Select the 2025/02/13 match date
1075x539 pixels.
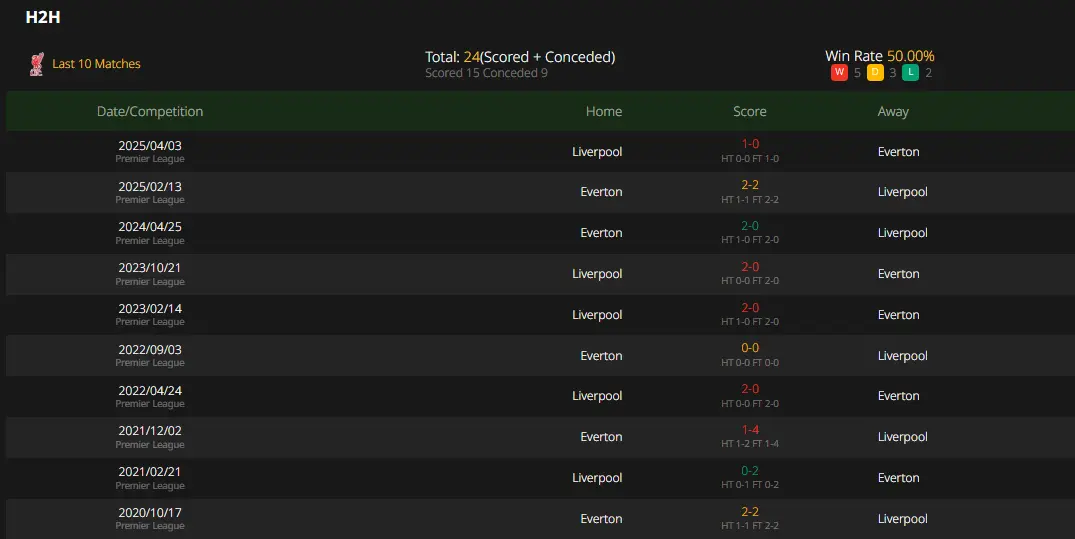click(149, 187)
